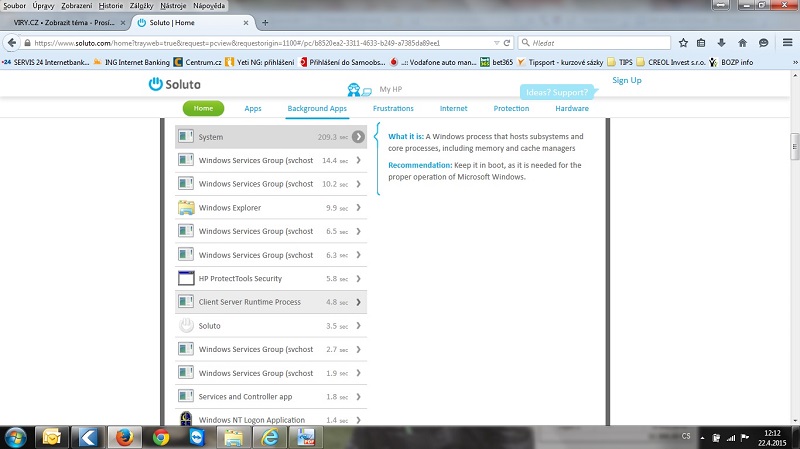
Task: Open the Firefox downloads arrow icon
Action: click(721, 43)
